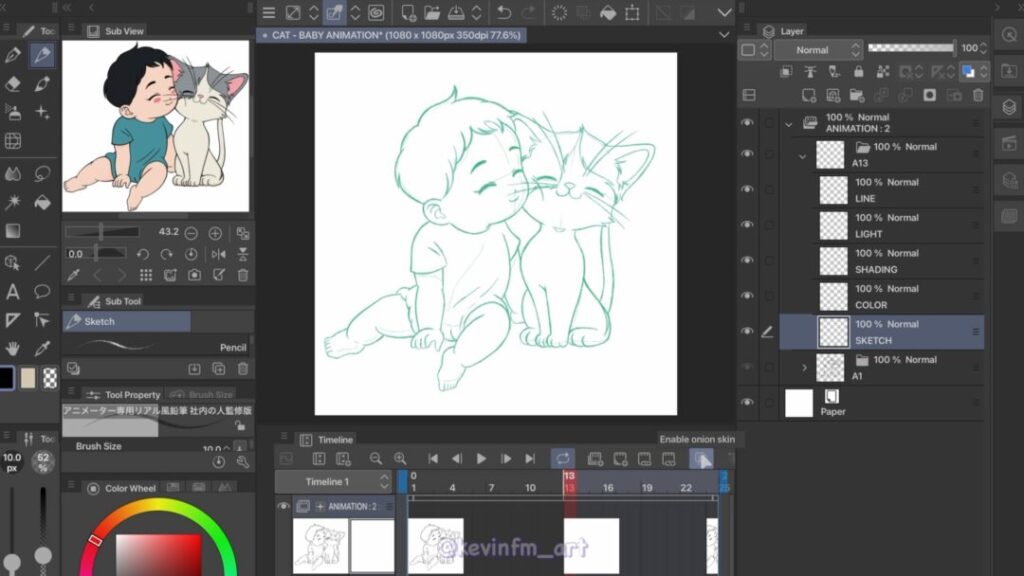Screen dimensions: 1024x576
Task: Expand the A1 folder
Action: pyautogui.click(x=803, y=367)
